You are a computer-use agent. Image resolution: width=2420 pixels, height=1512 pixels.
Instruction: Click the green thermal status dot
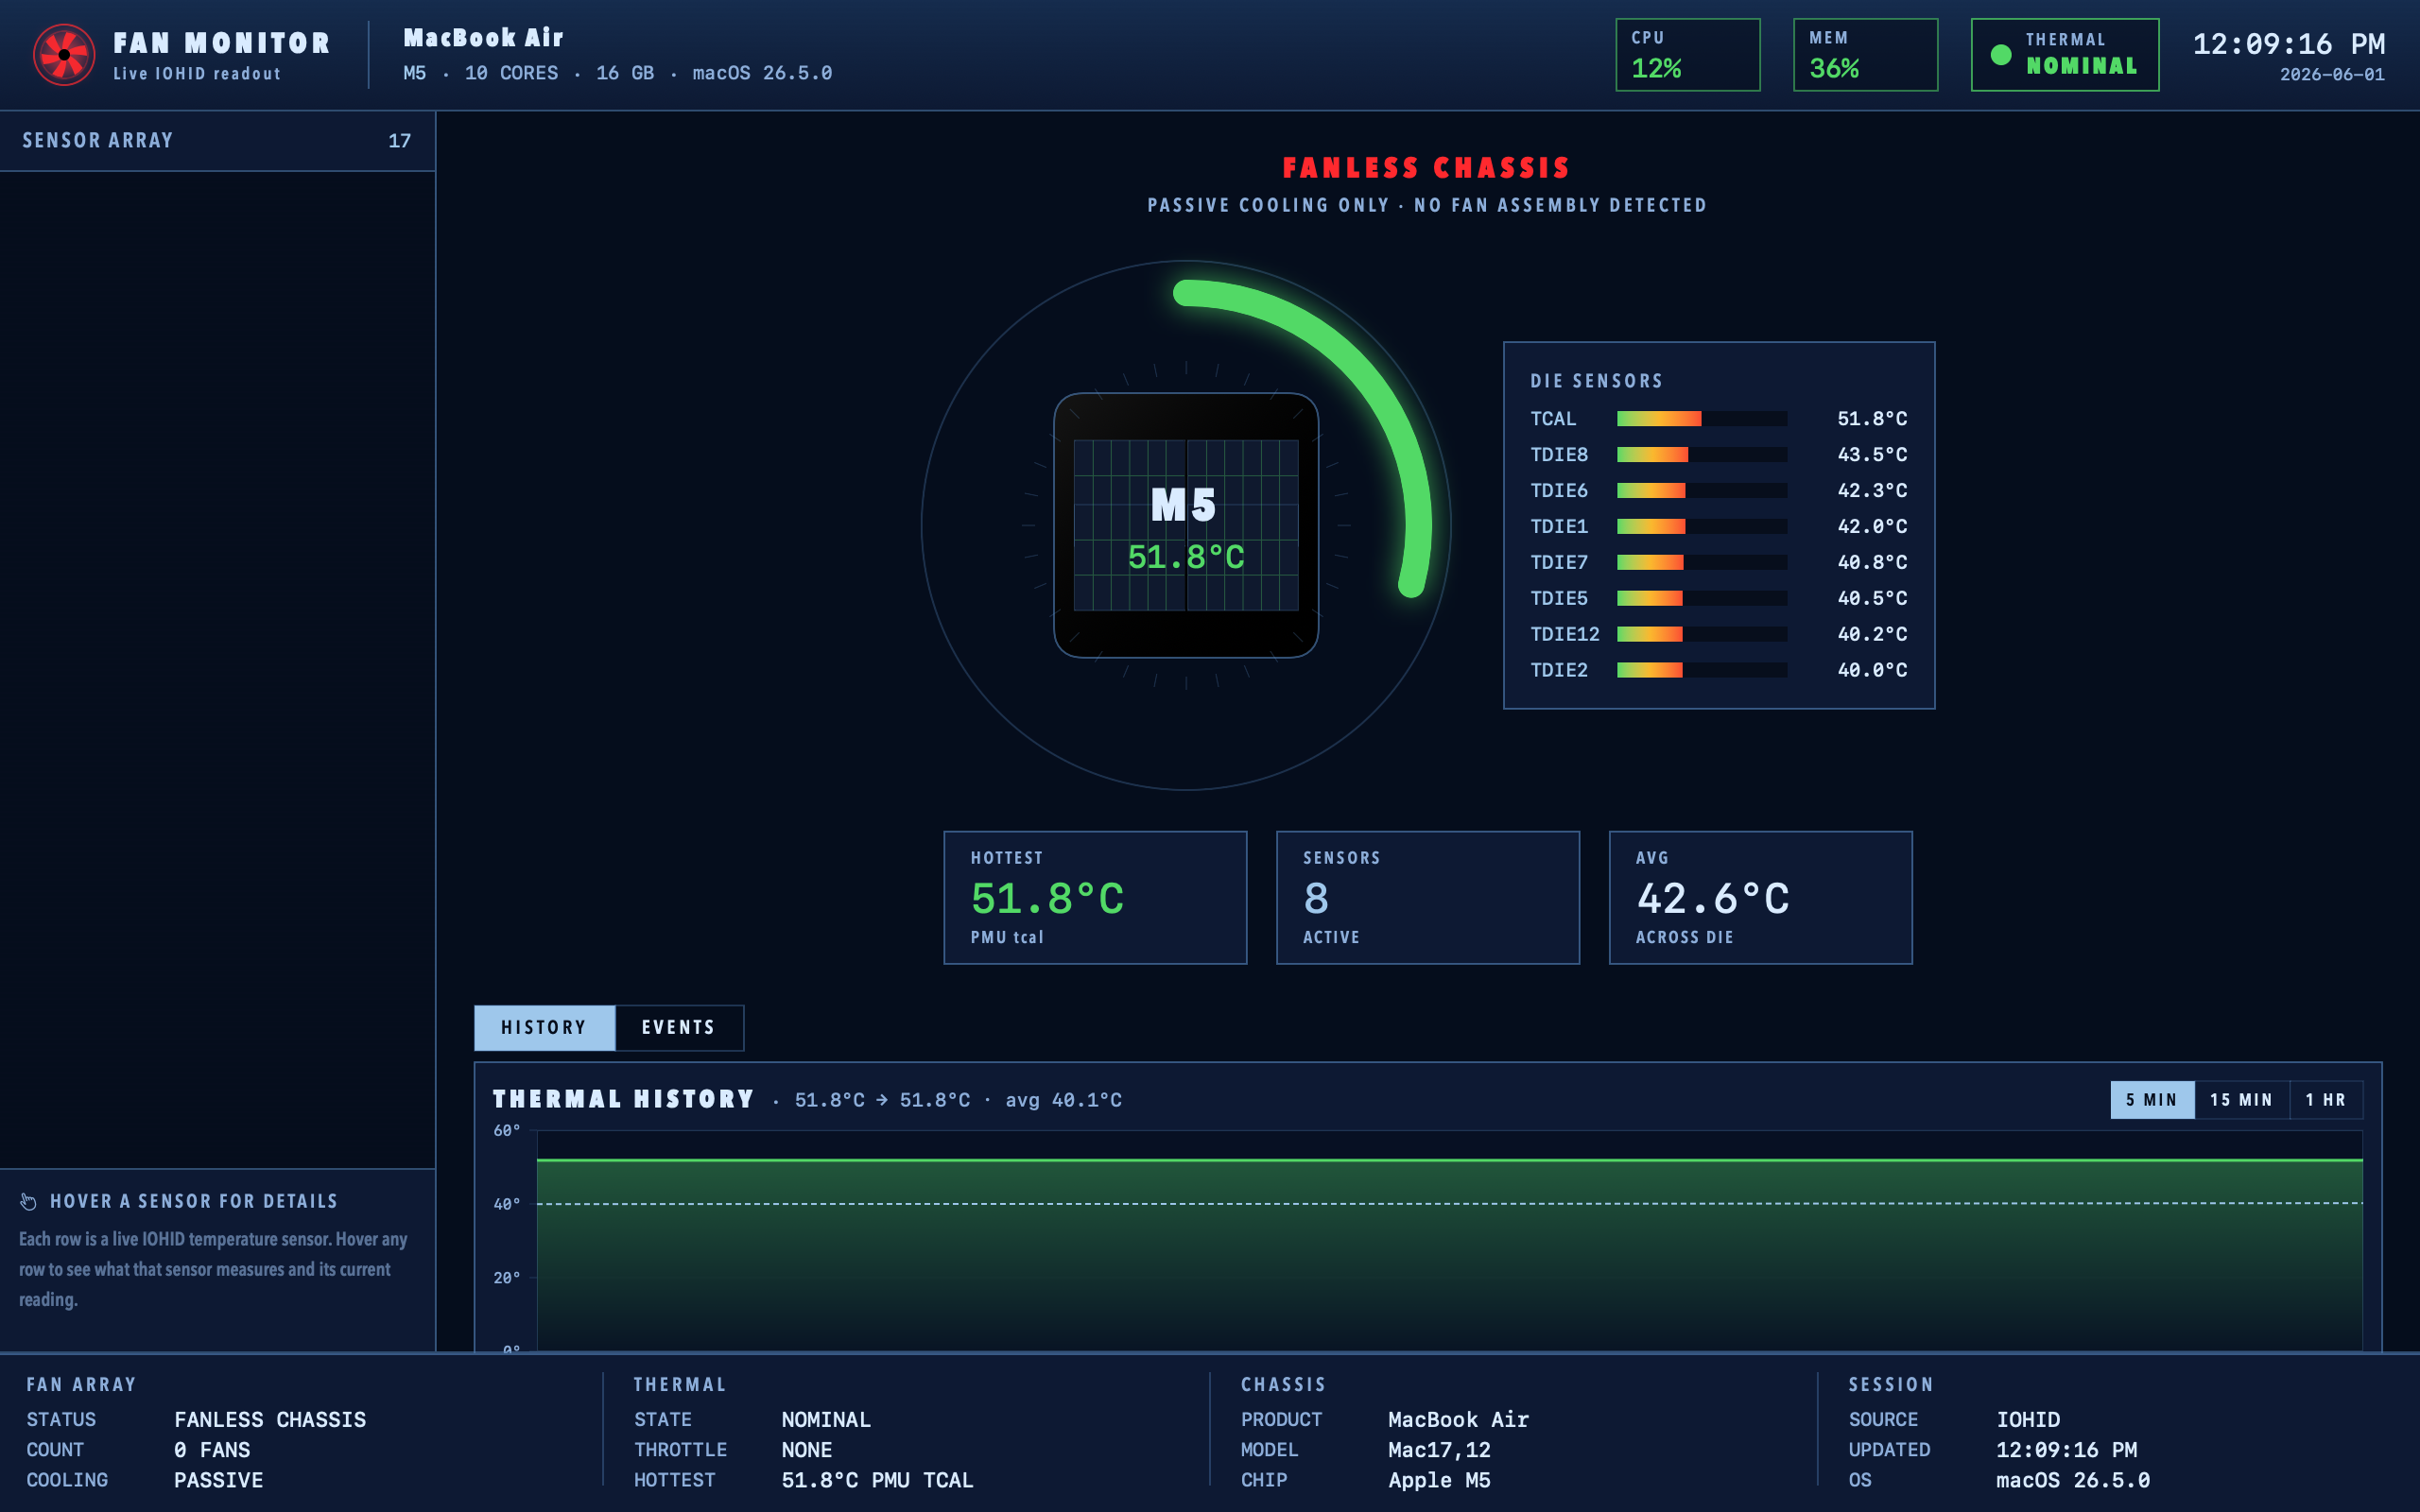[2001, 55]
